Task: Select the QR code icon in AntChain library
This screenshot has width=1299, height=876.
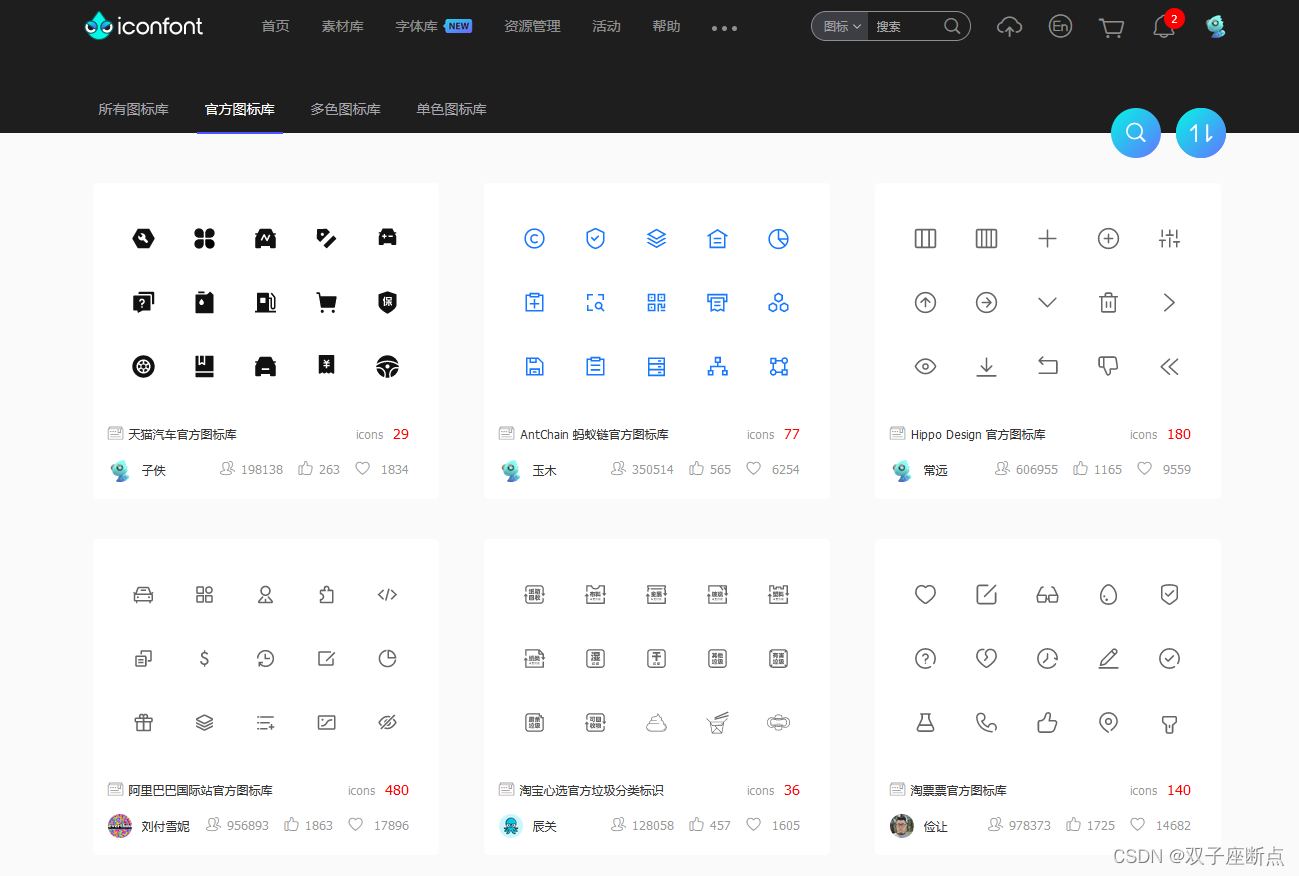Action: pyautogui.click(x=656, y=302)
